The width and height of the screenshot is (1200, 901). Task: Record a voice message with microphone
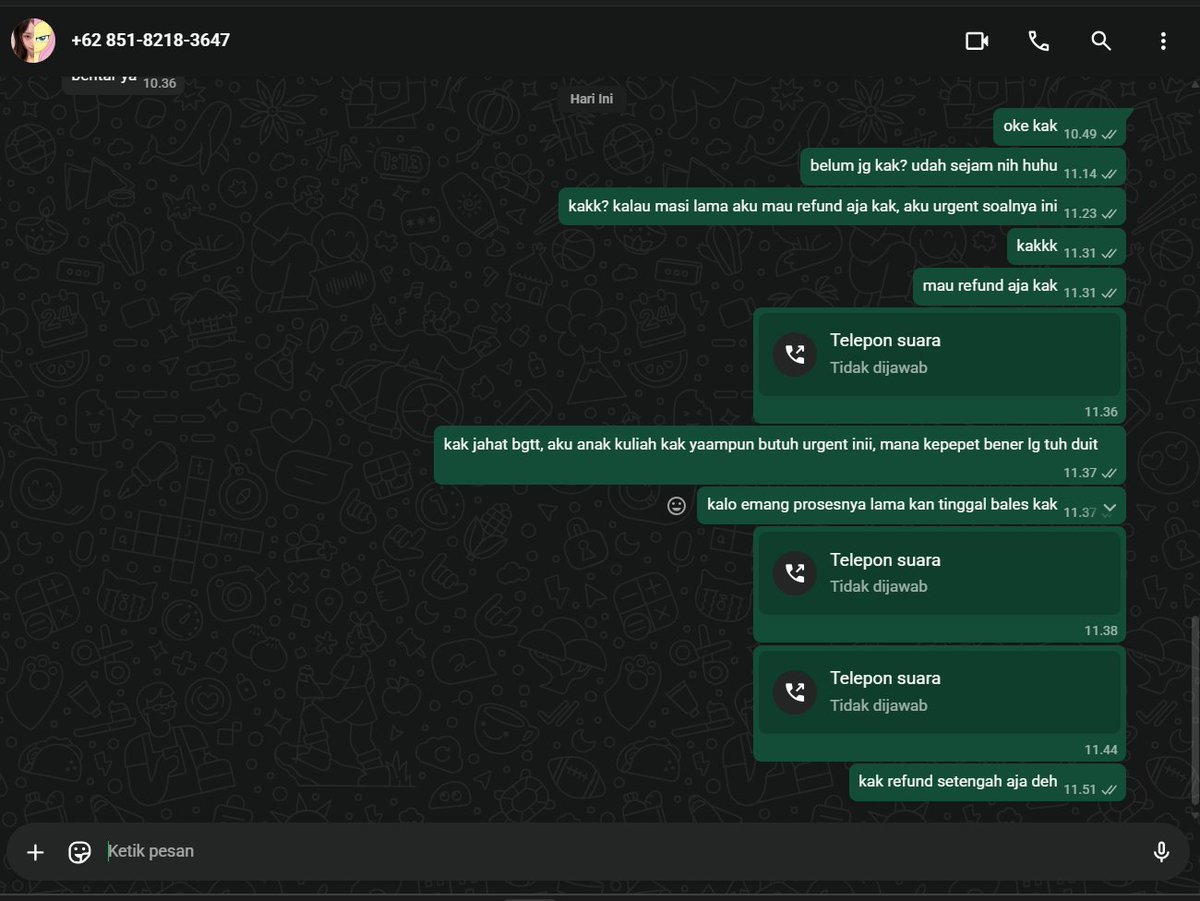[x=1161, y=852]
